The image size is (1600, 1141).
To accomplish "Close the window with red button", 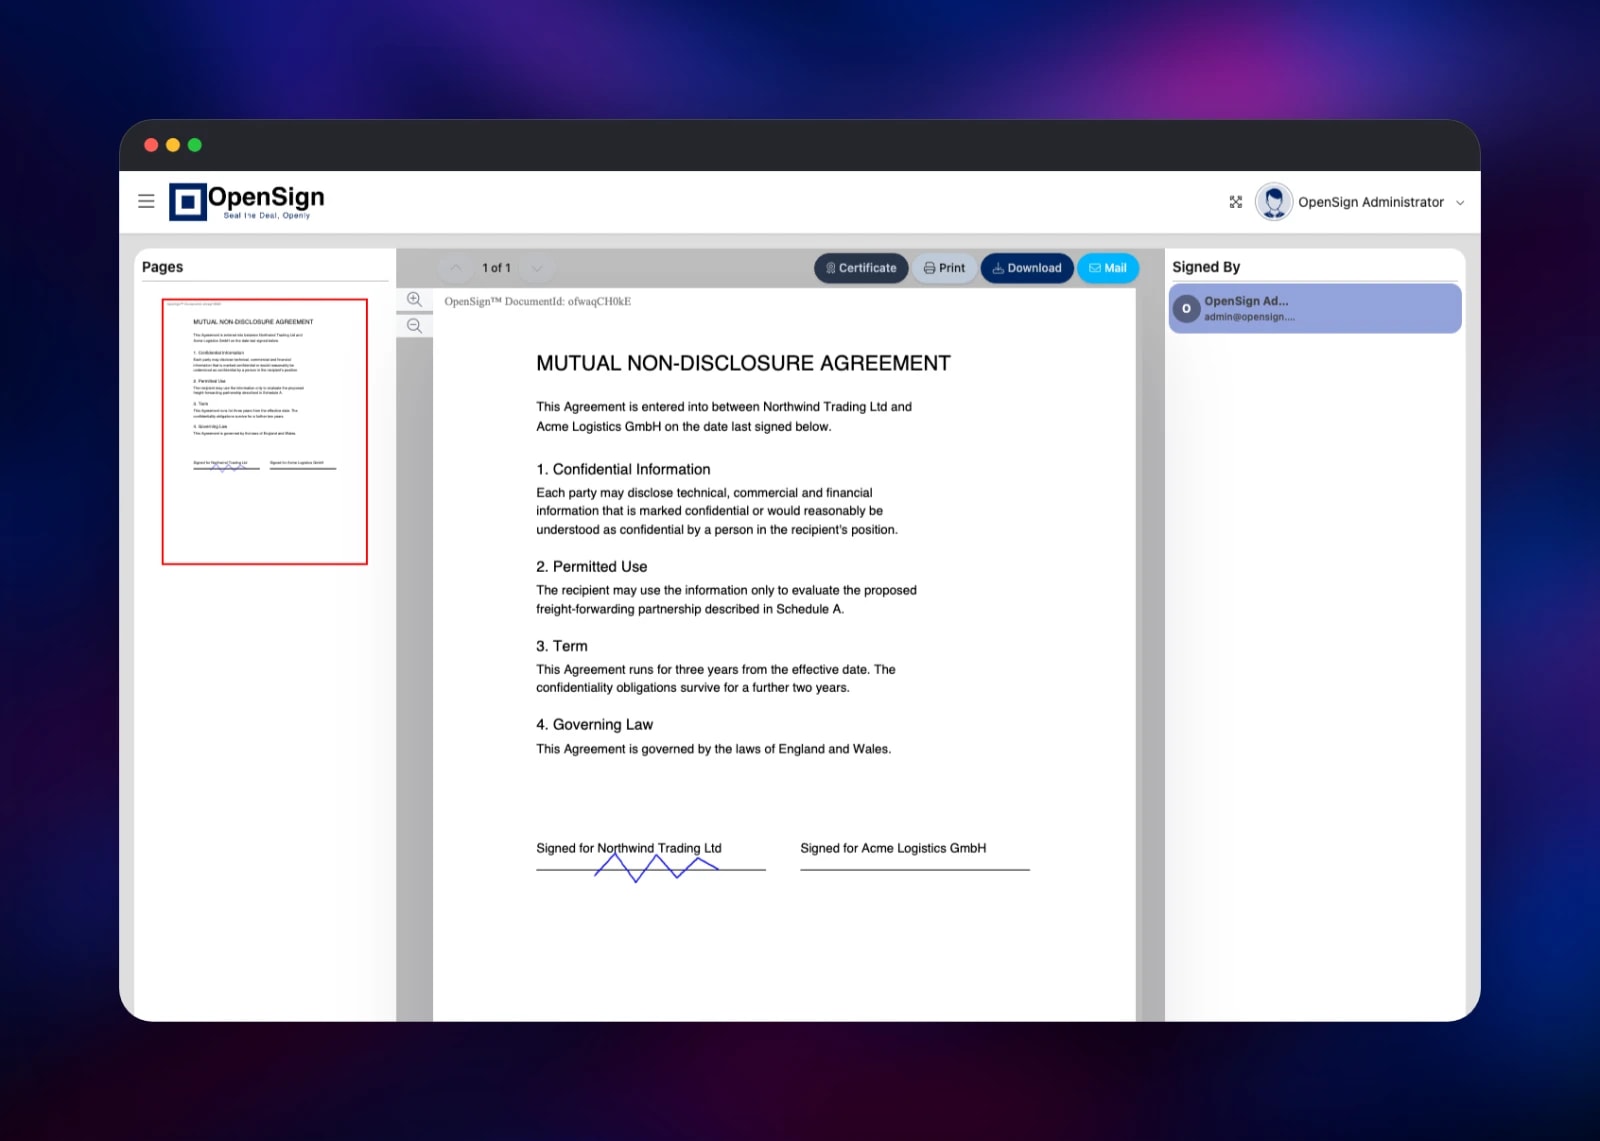I will click(151, 145).
